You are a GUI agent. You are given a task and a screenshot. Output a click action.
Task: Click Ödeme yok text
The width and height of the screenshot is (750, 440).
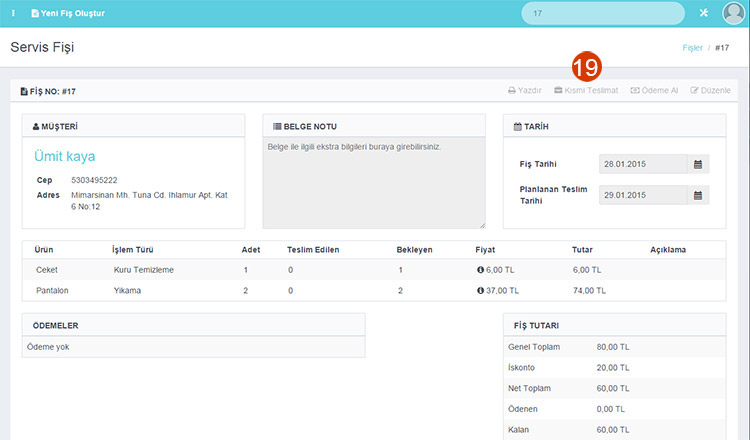click(48, 347)
